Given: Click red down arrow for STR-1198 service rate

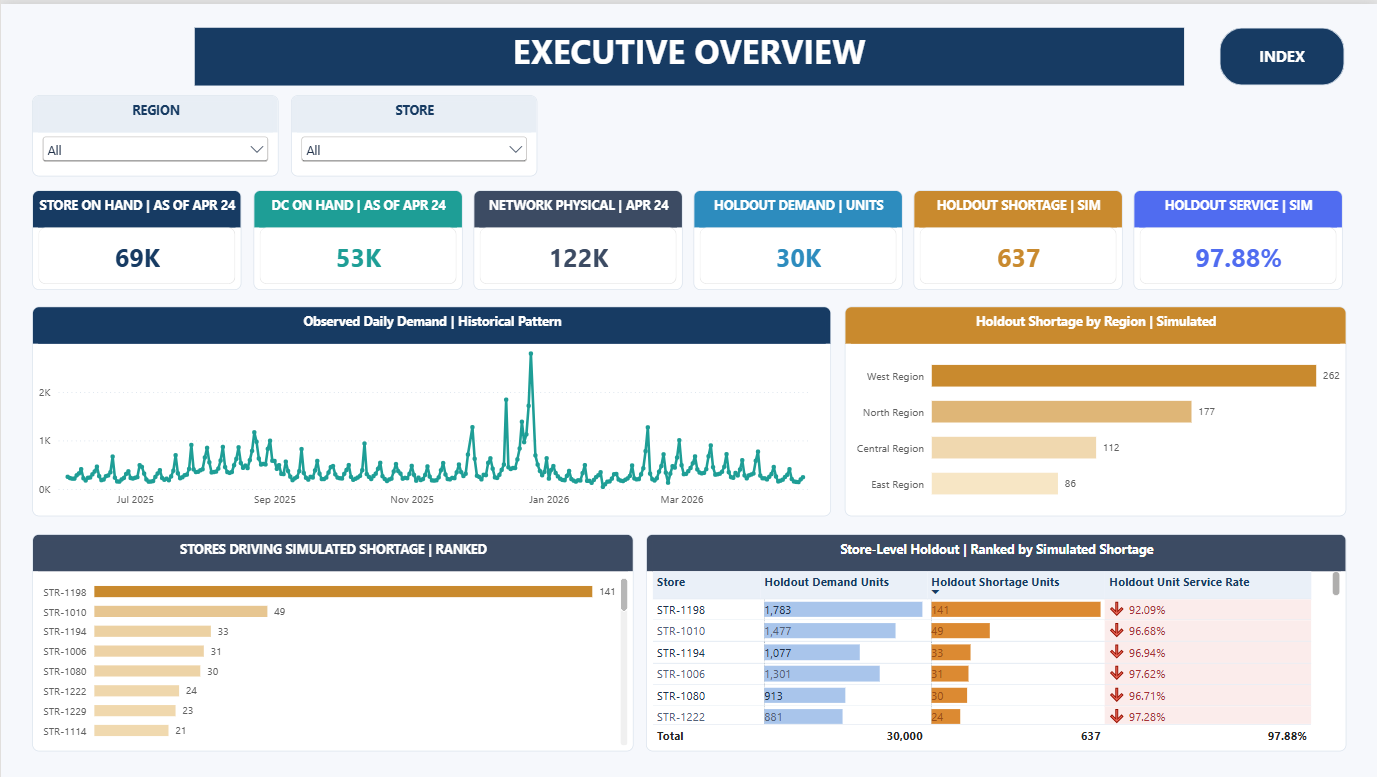Looking at the screenshot, I should coord(1118,609).
